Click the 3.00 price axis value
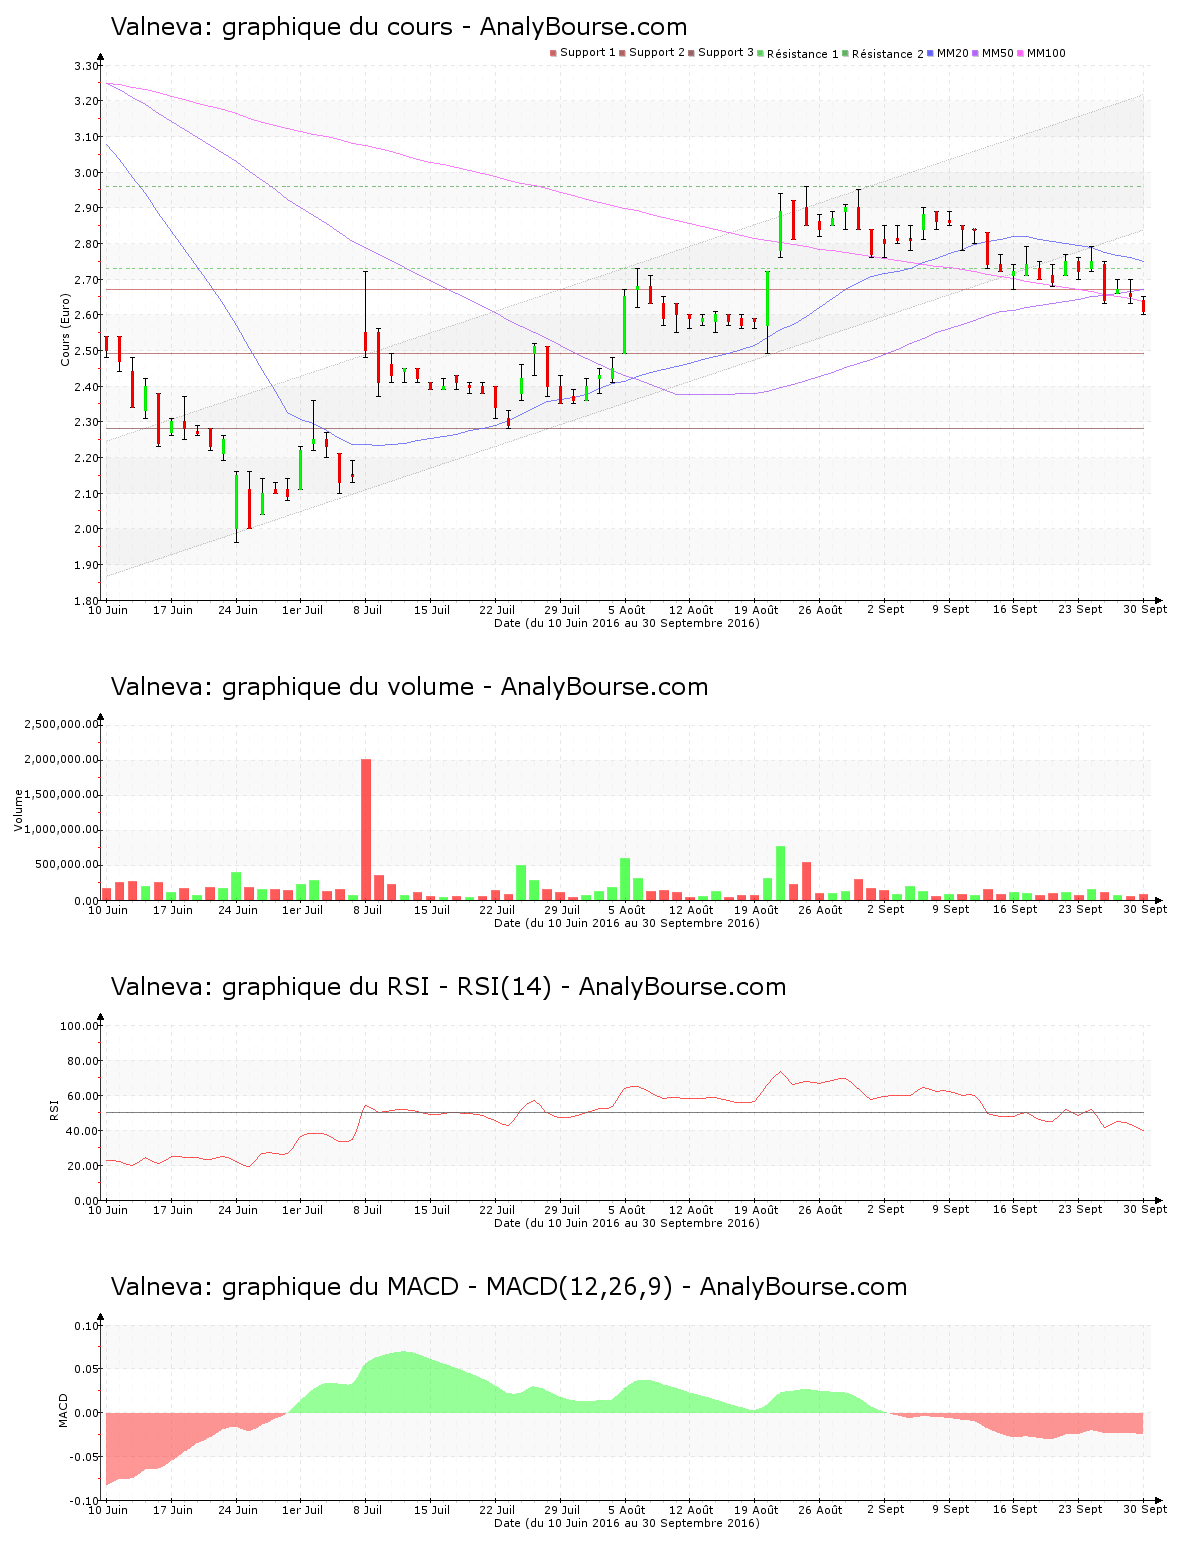The width and height of the screenshot is (1200, 1550). pyautogui.click(x=86, y=173)
